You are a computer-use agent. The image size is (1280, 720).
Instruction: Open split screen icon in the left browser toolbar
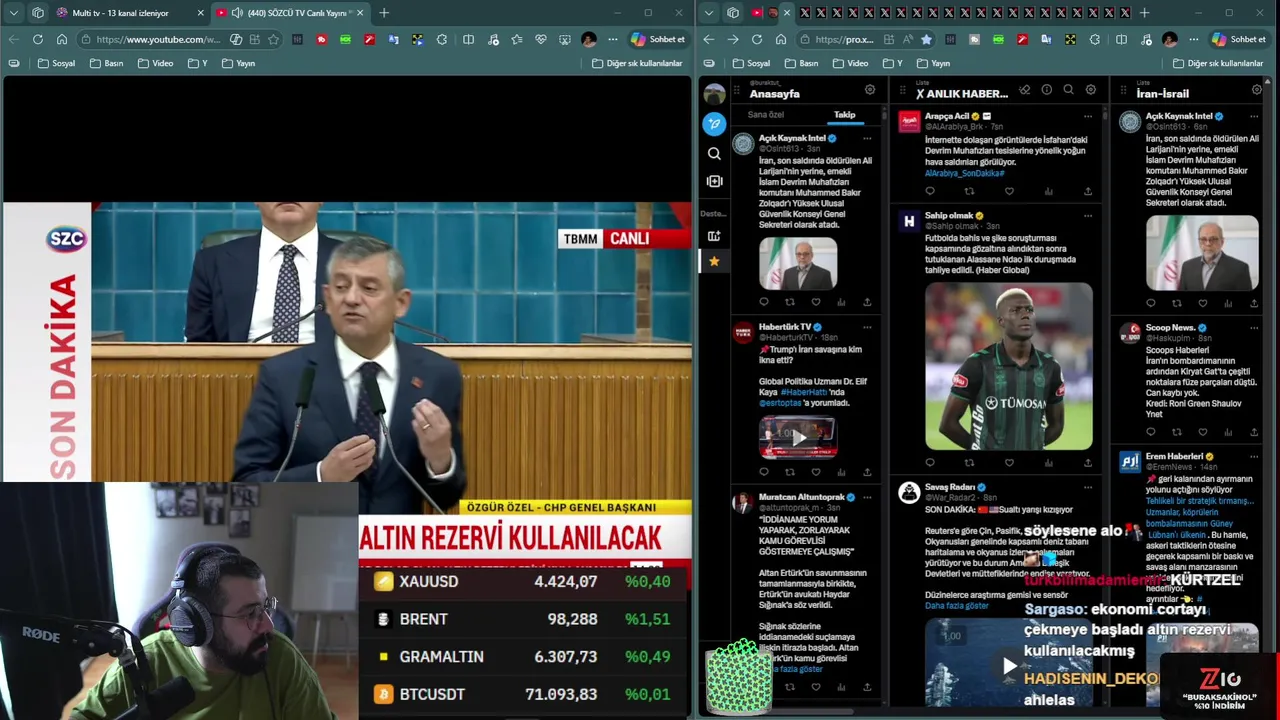coord(468,39)
